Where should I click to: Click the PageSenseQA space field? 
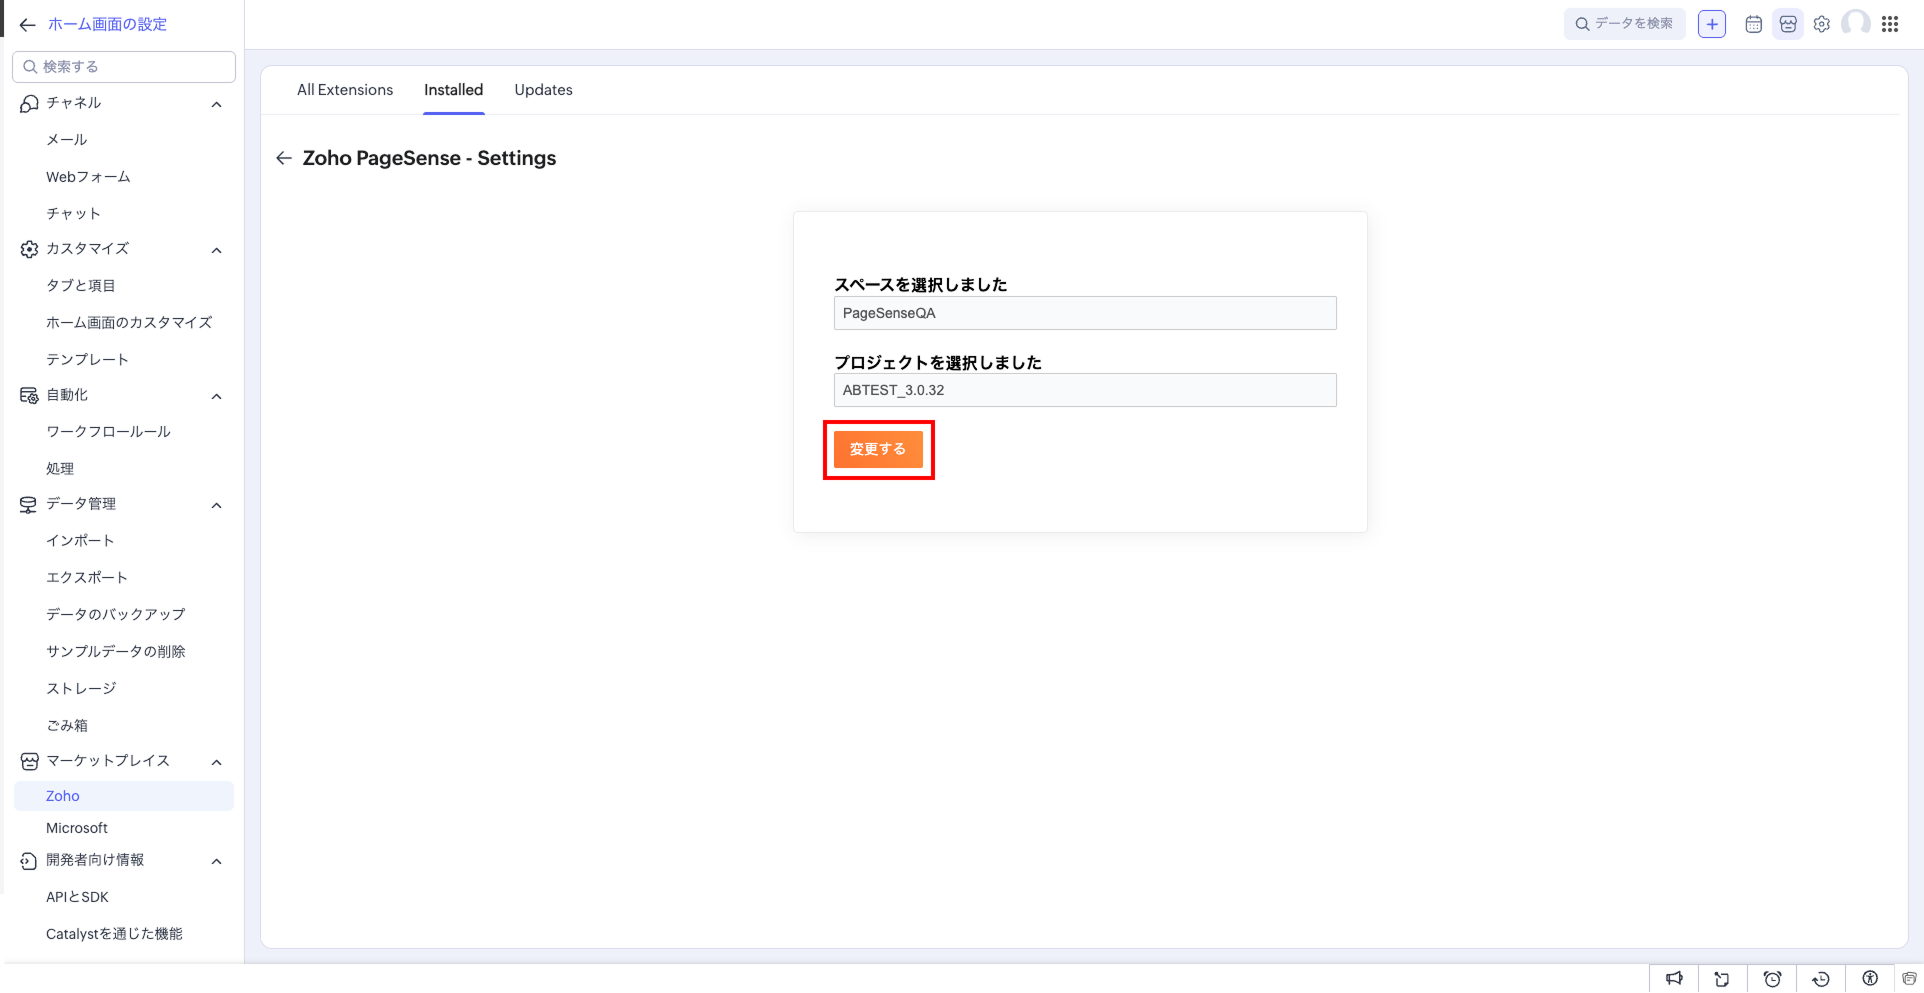click(x=1085, y=313)
